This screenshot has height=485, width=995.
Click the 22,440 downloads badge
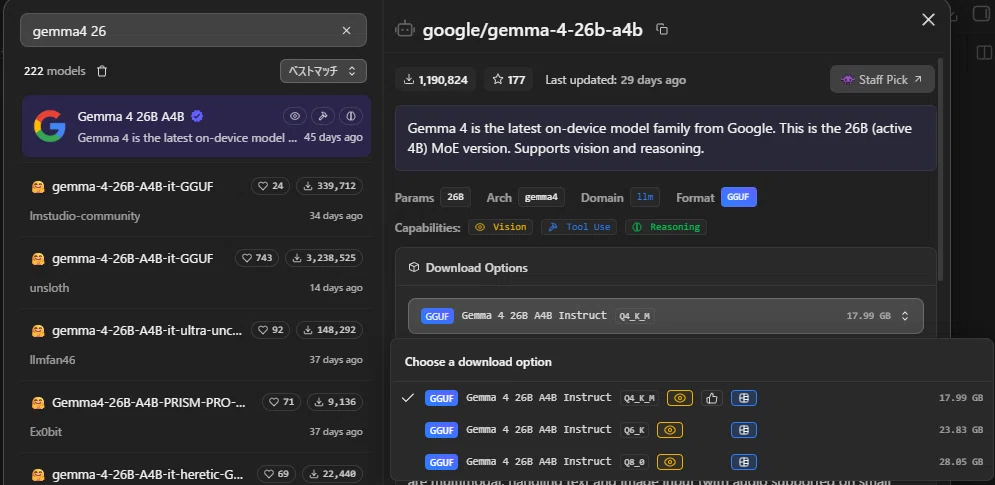(x=333, y=474)
